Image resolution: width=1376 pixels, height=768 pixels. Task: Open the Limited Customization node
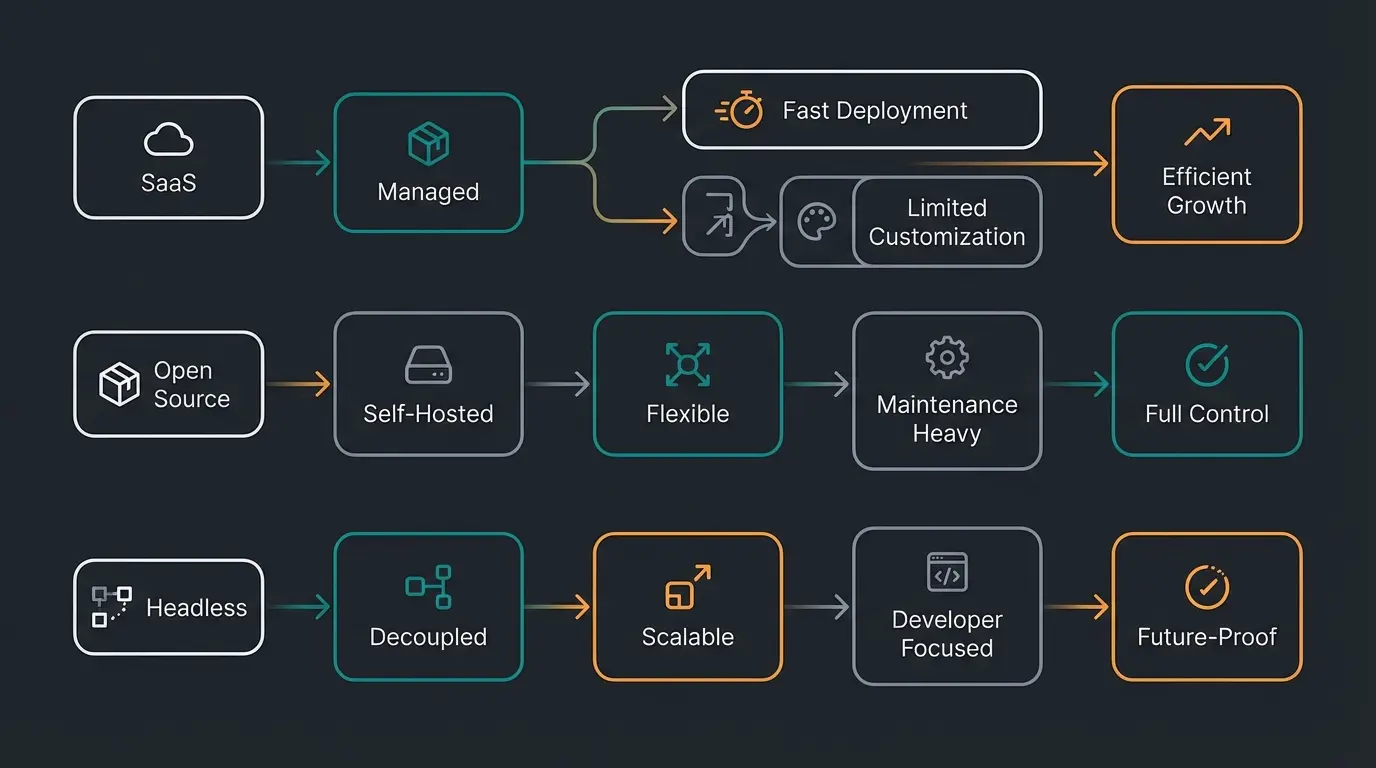pos(945,222)
